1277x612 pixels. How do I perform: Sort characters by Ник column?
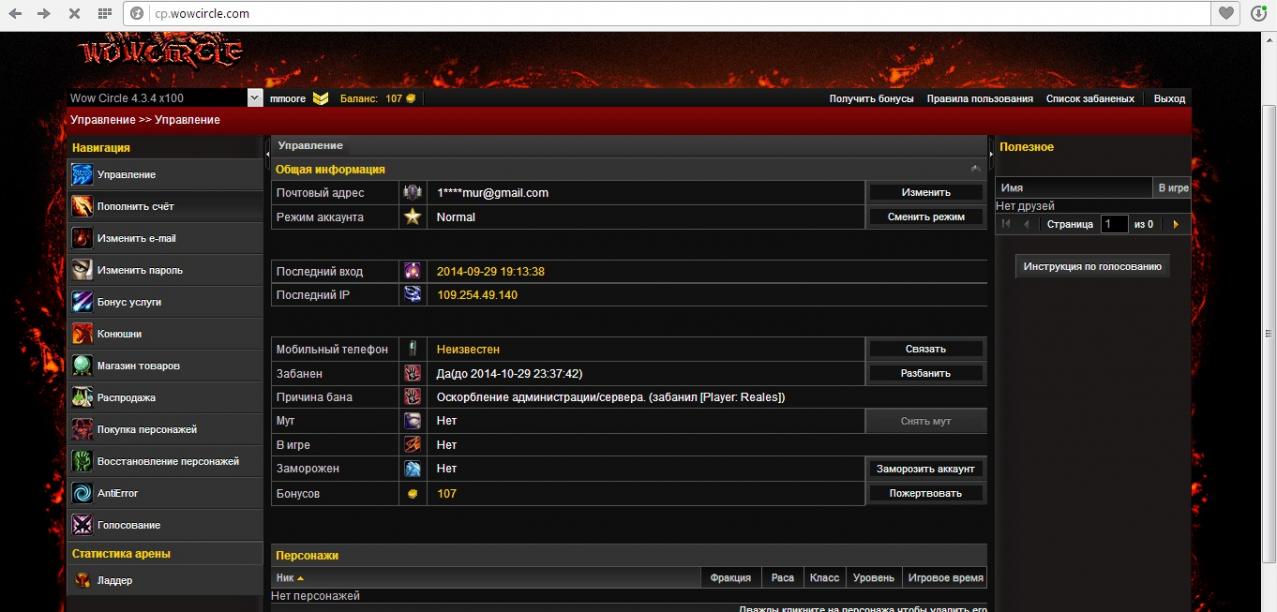coord(290,578)
